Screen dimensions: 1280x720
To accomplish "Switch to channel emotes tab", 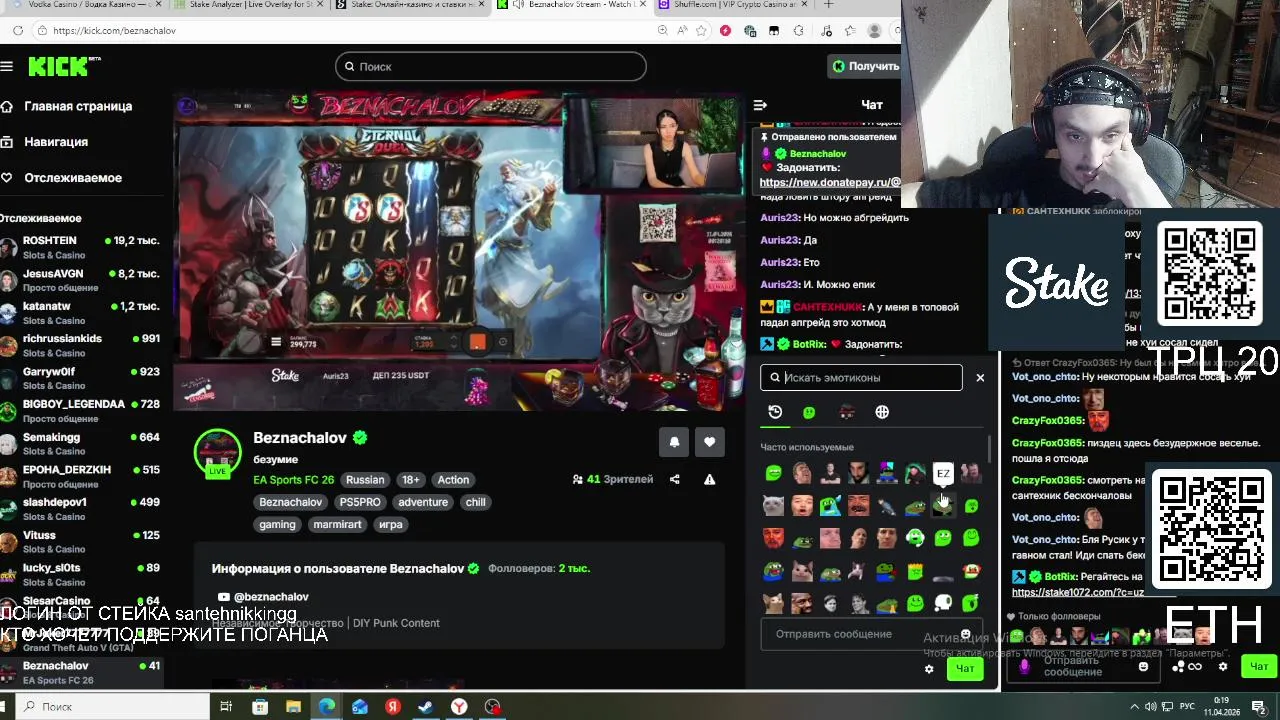I will (846, 412).
